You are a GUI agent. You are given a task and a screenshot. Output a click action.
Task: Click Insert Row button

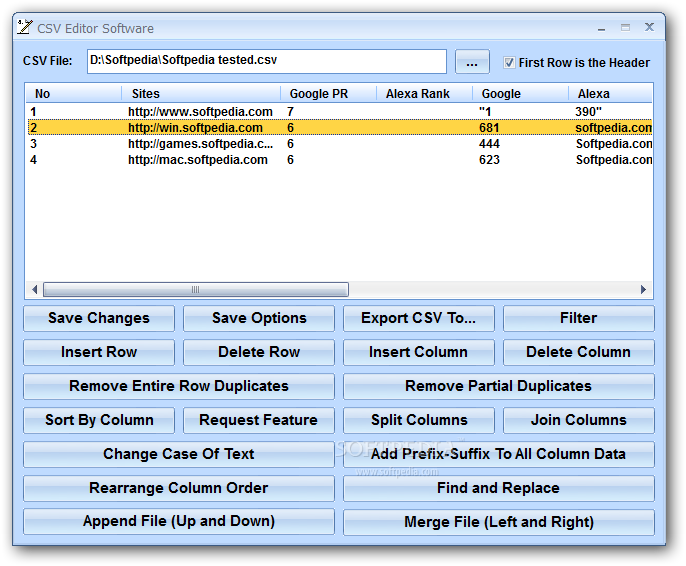(x=99, y=352)
